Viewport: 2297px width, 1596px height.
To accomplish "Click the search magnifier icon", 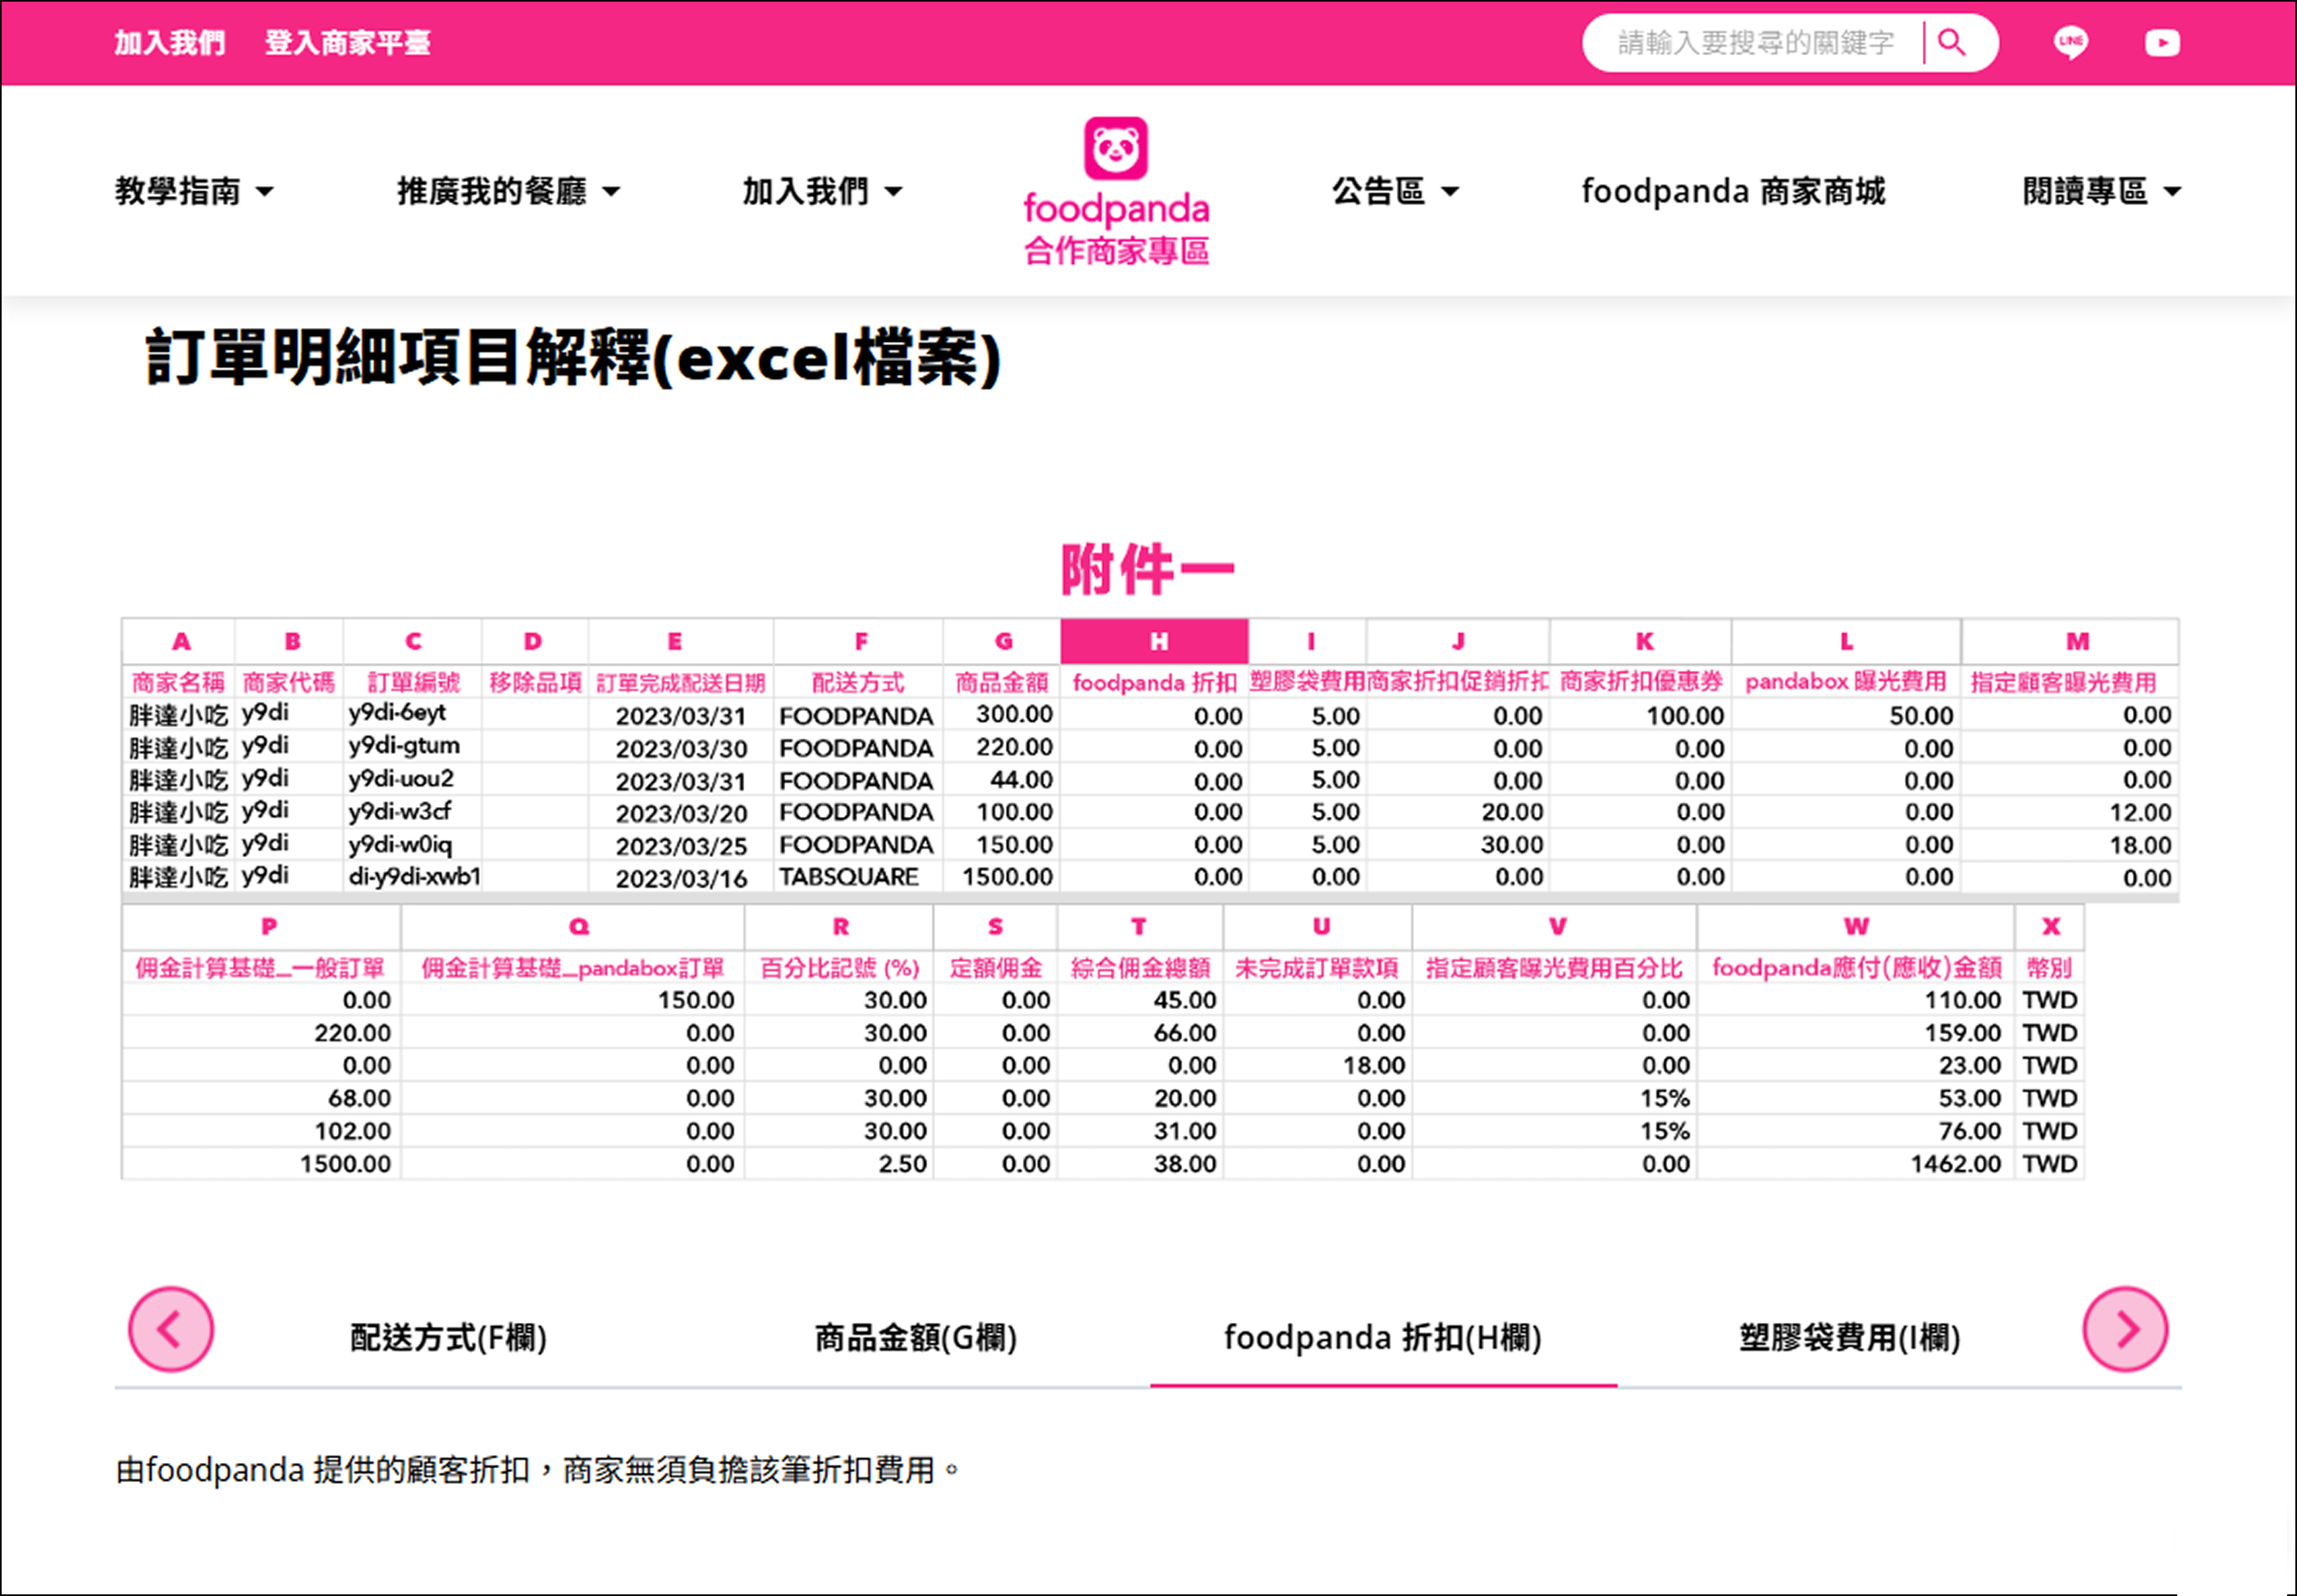I will pos(1951,42).
